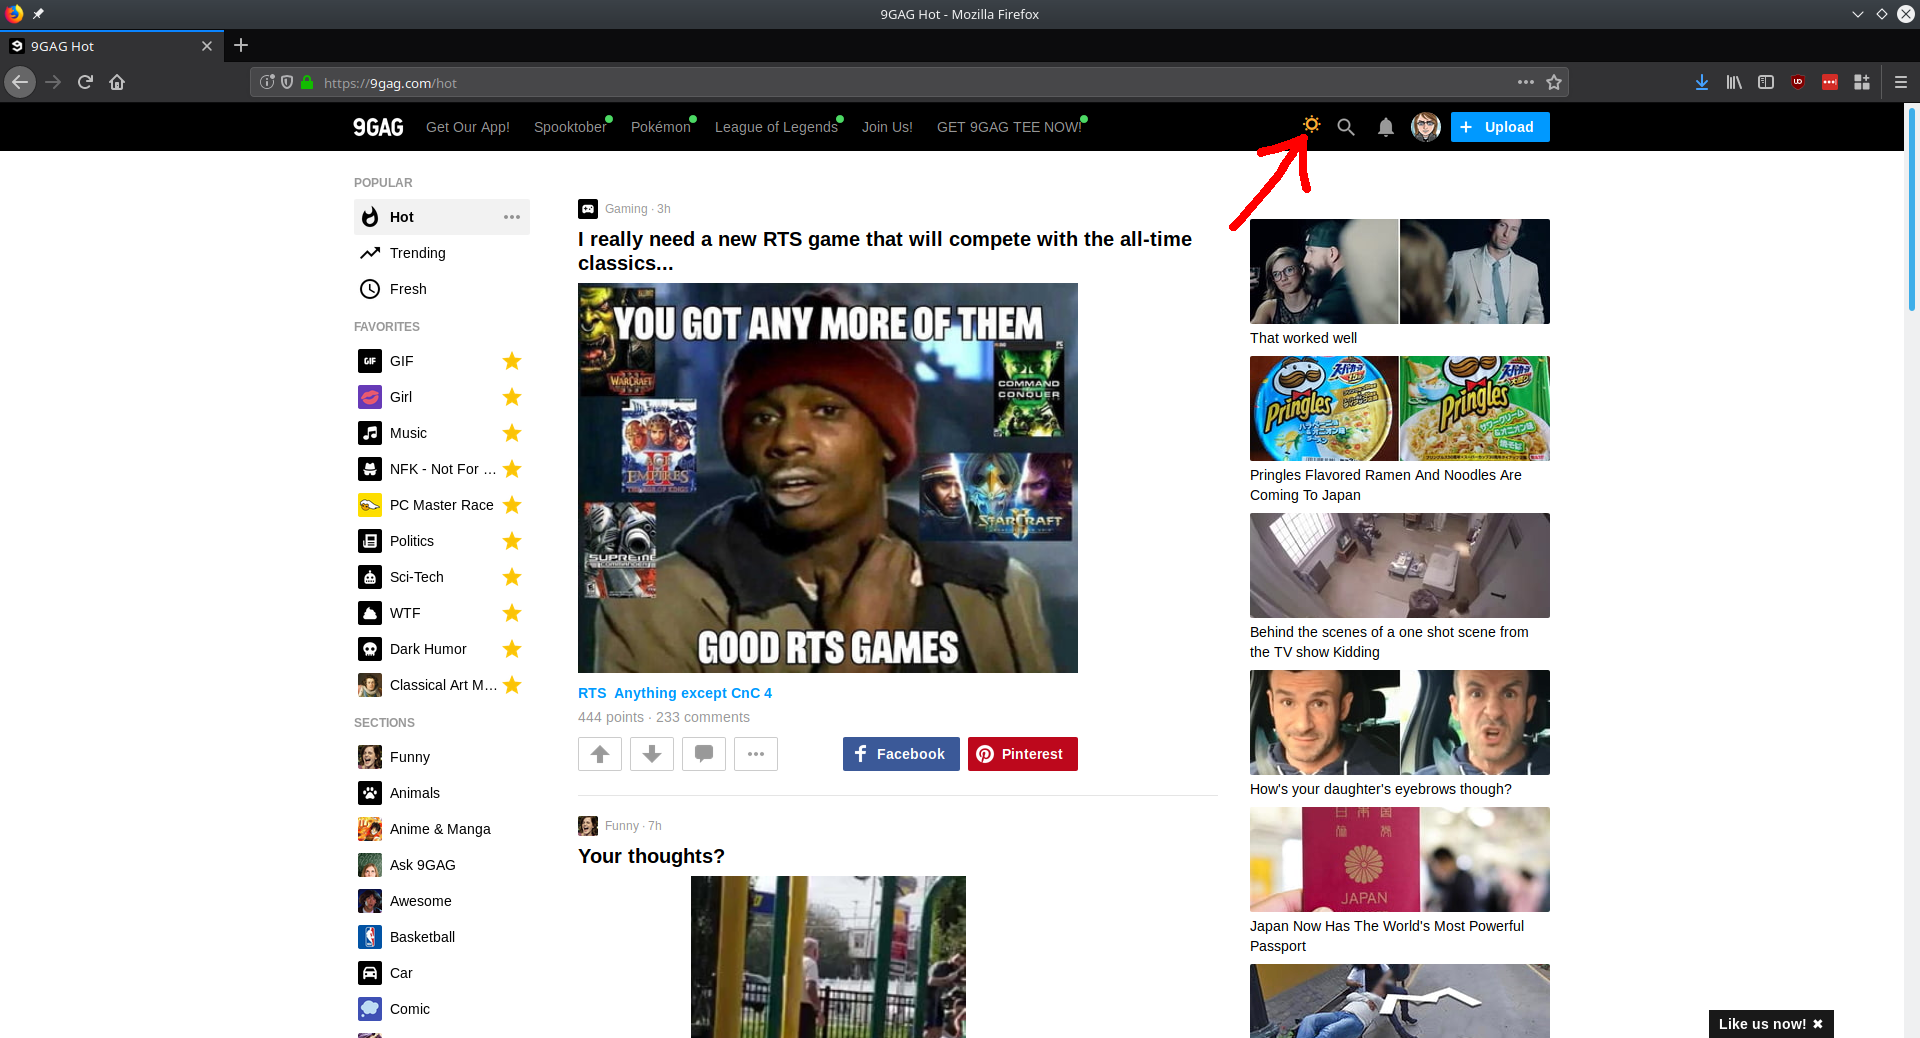Open the Dark Humor skull icon
Image resolution: width=1920 pixels, height=1038 pixels.
coord(370,649)
